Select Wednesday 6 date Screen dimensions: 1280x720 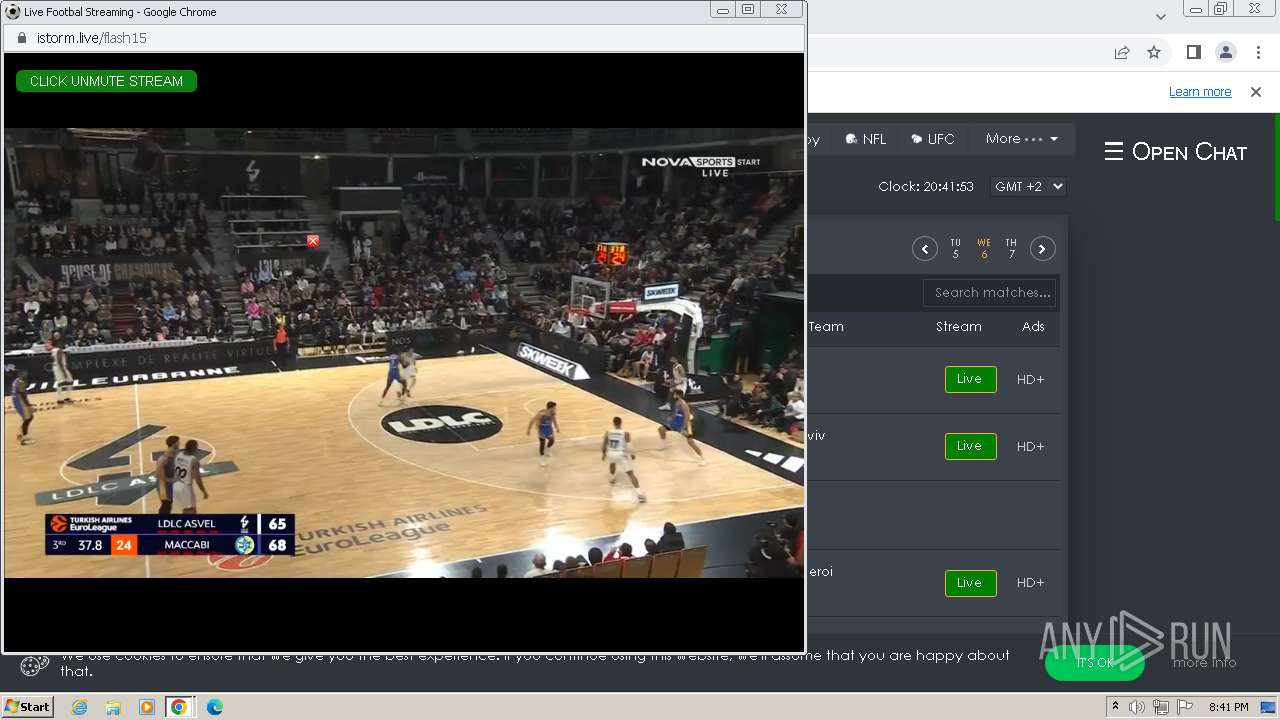click(x=984, y=249)
